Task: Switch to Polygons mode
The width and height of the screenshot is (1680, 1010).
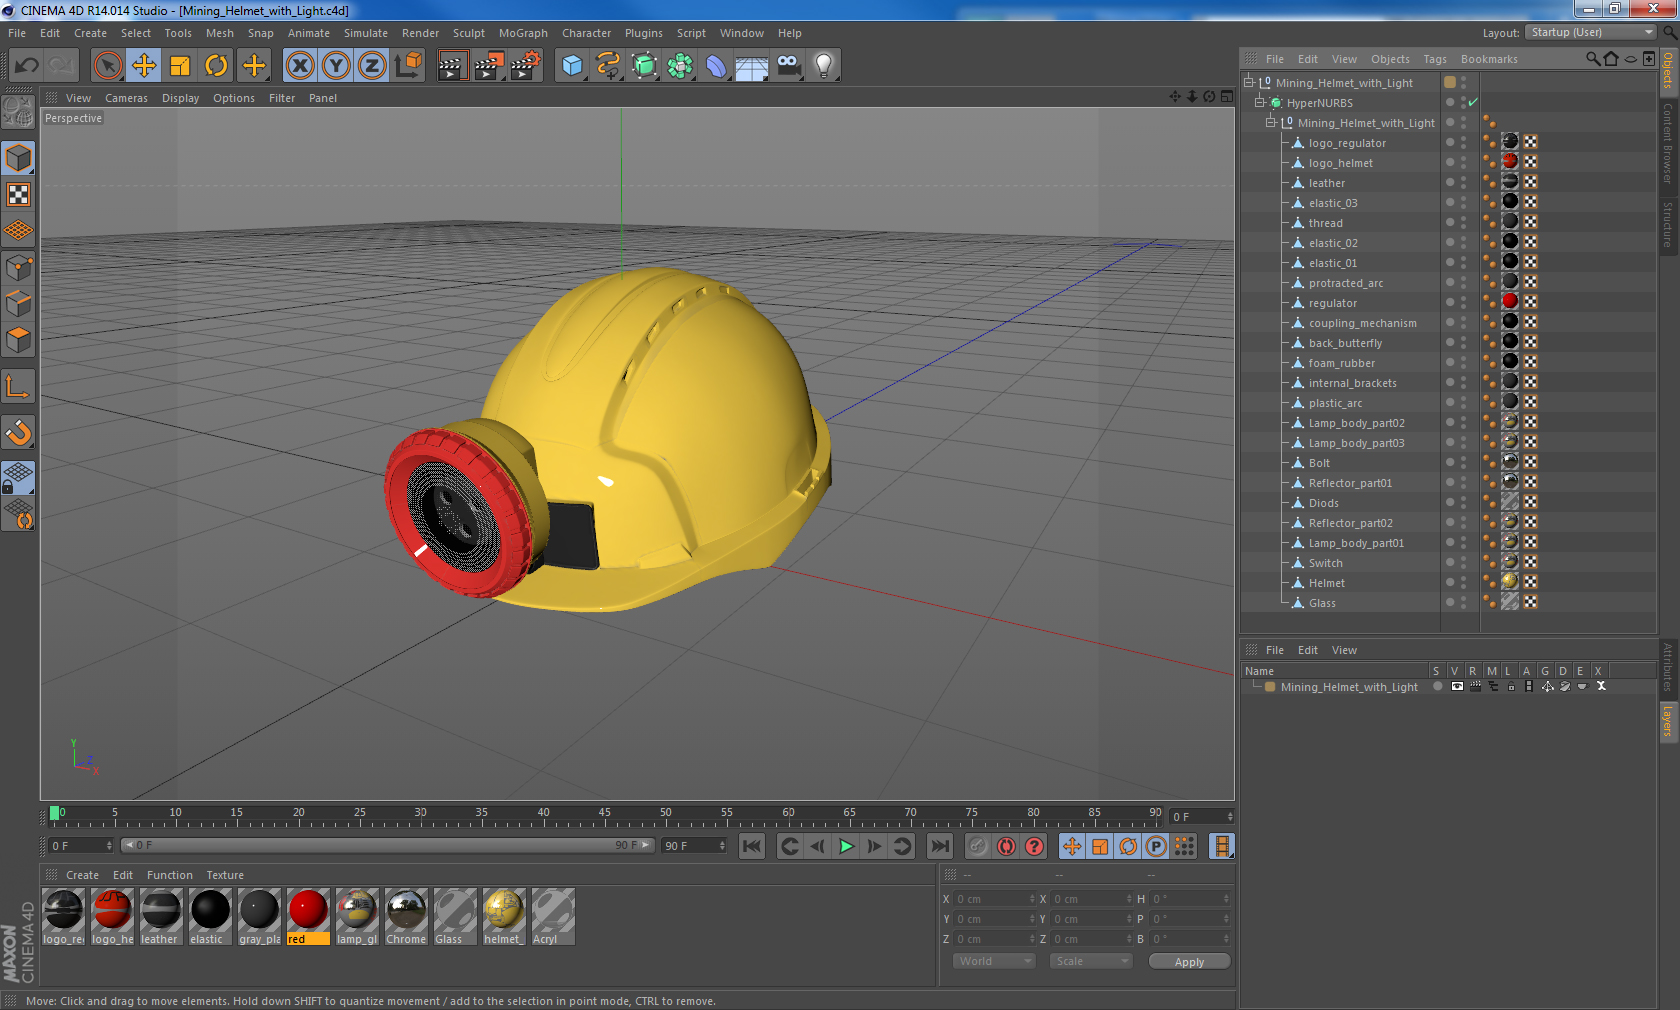Action: click(19, 340)
